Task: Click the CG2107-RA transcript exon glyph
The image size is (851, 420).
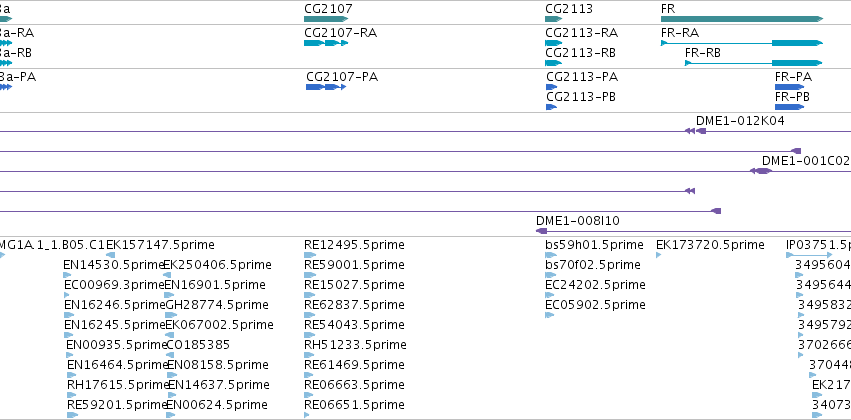Action: (x=326, y=43)
